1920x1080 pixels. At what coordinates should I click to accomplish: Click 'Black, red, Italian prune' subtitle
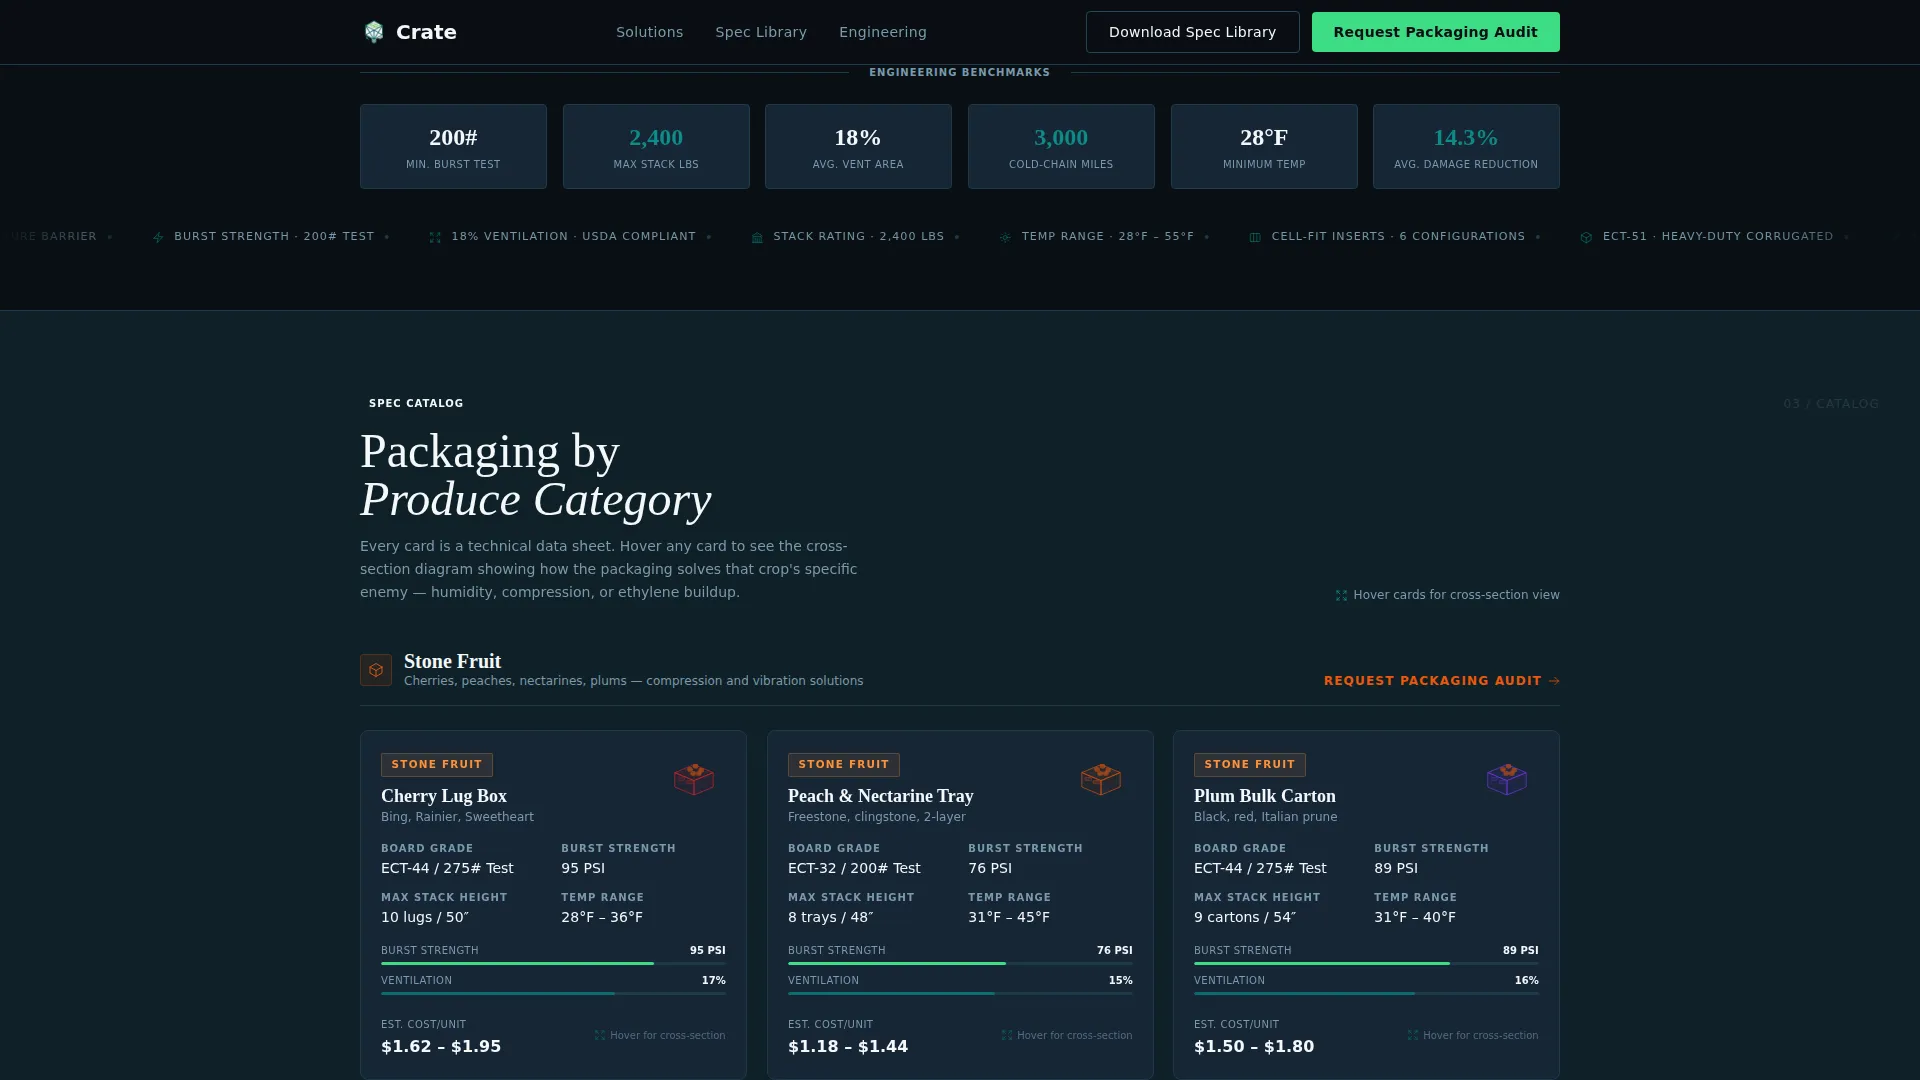click(1266, 818)
